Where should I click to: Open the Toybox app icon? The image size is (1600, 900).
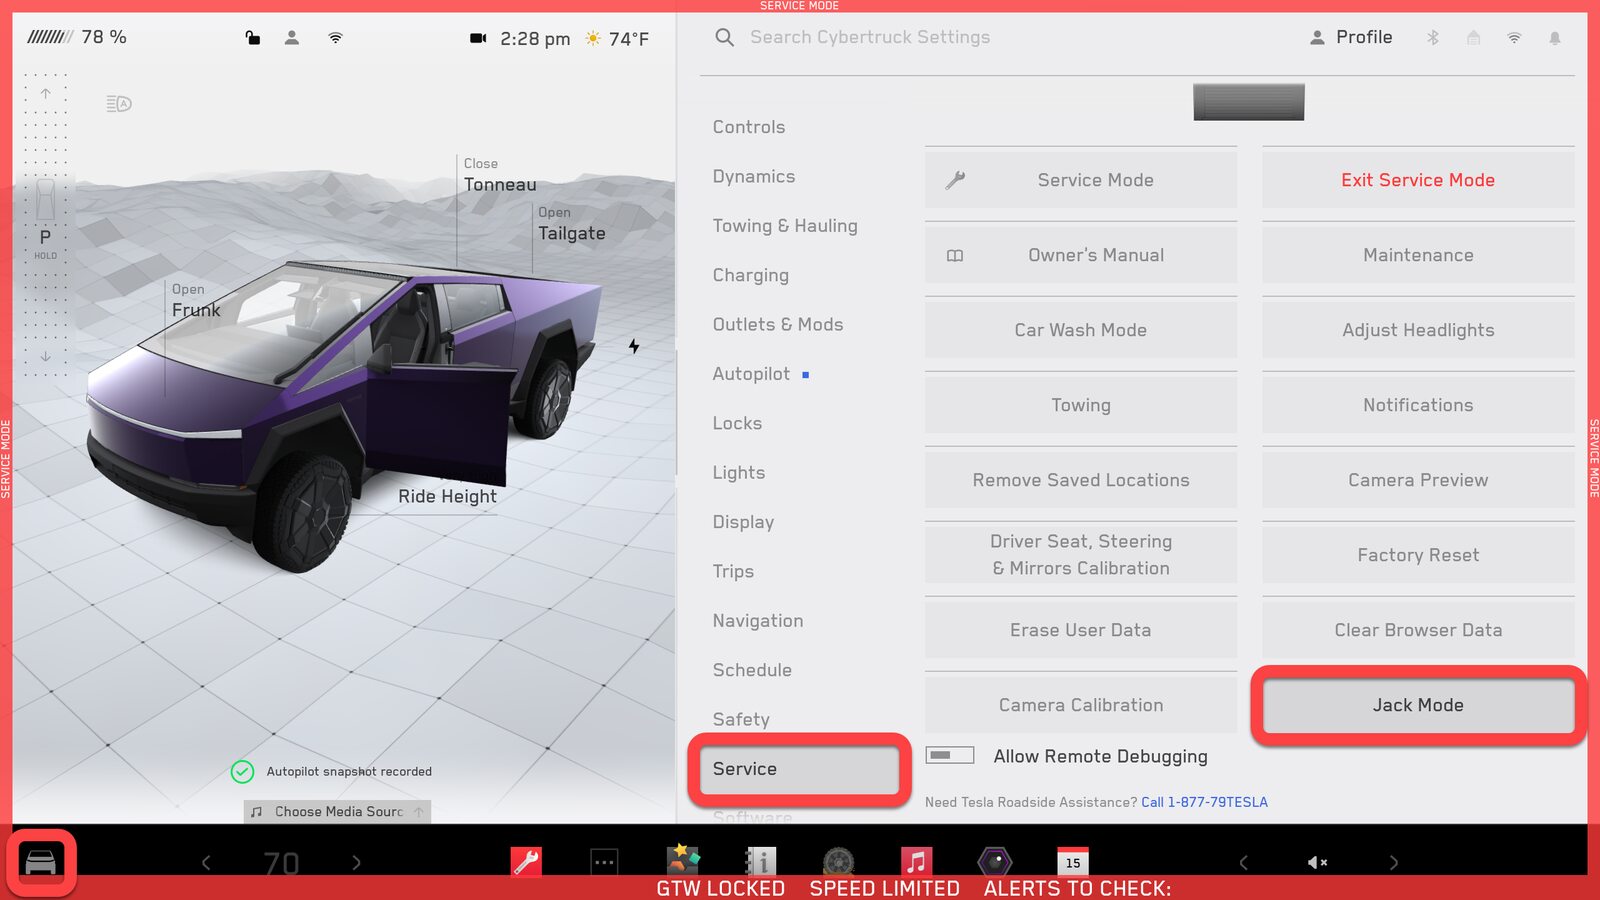tap(683, 860)
